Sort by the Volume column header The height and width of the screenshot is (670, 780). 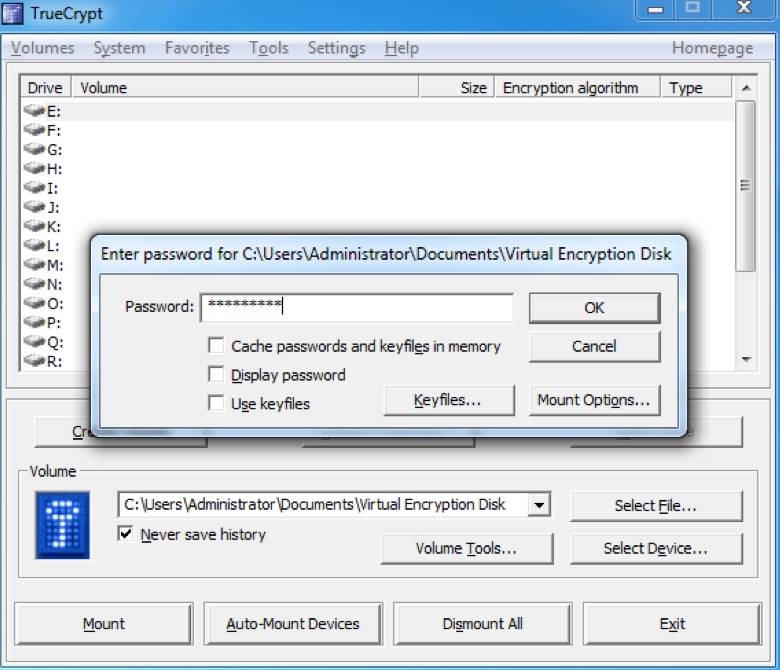point(245,88)
